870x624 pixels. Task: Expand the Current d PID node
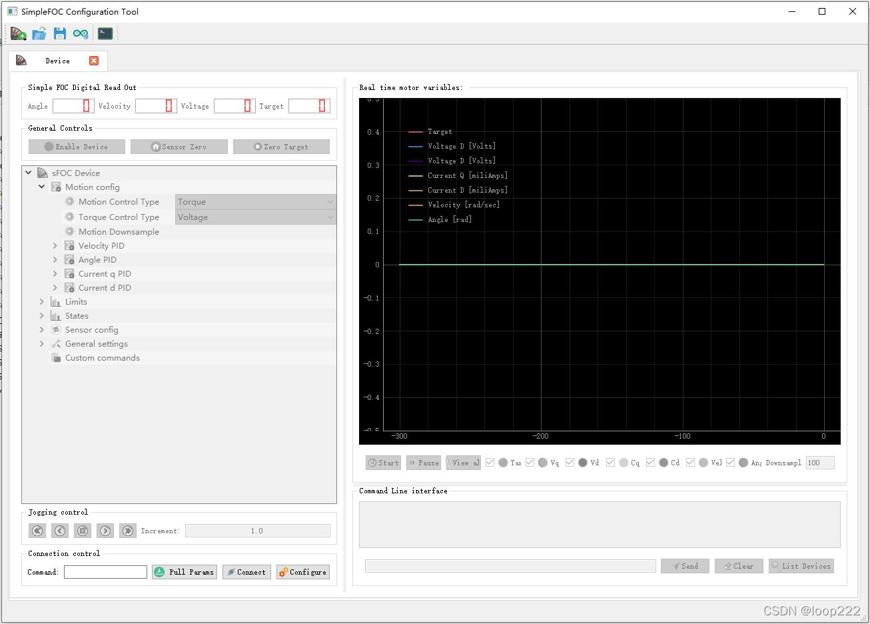click(x=55, y=287)
